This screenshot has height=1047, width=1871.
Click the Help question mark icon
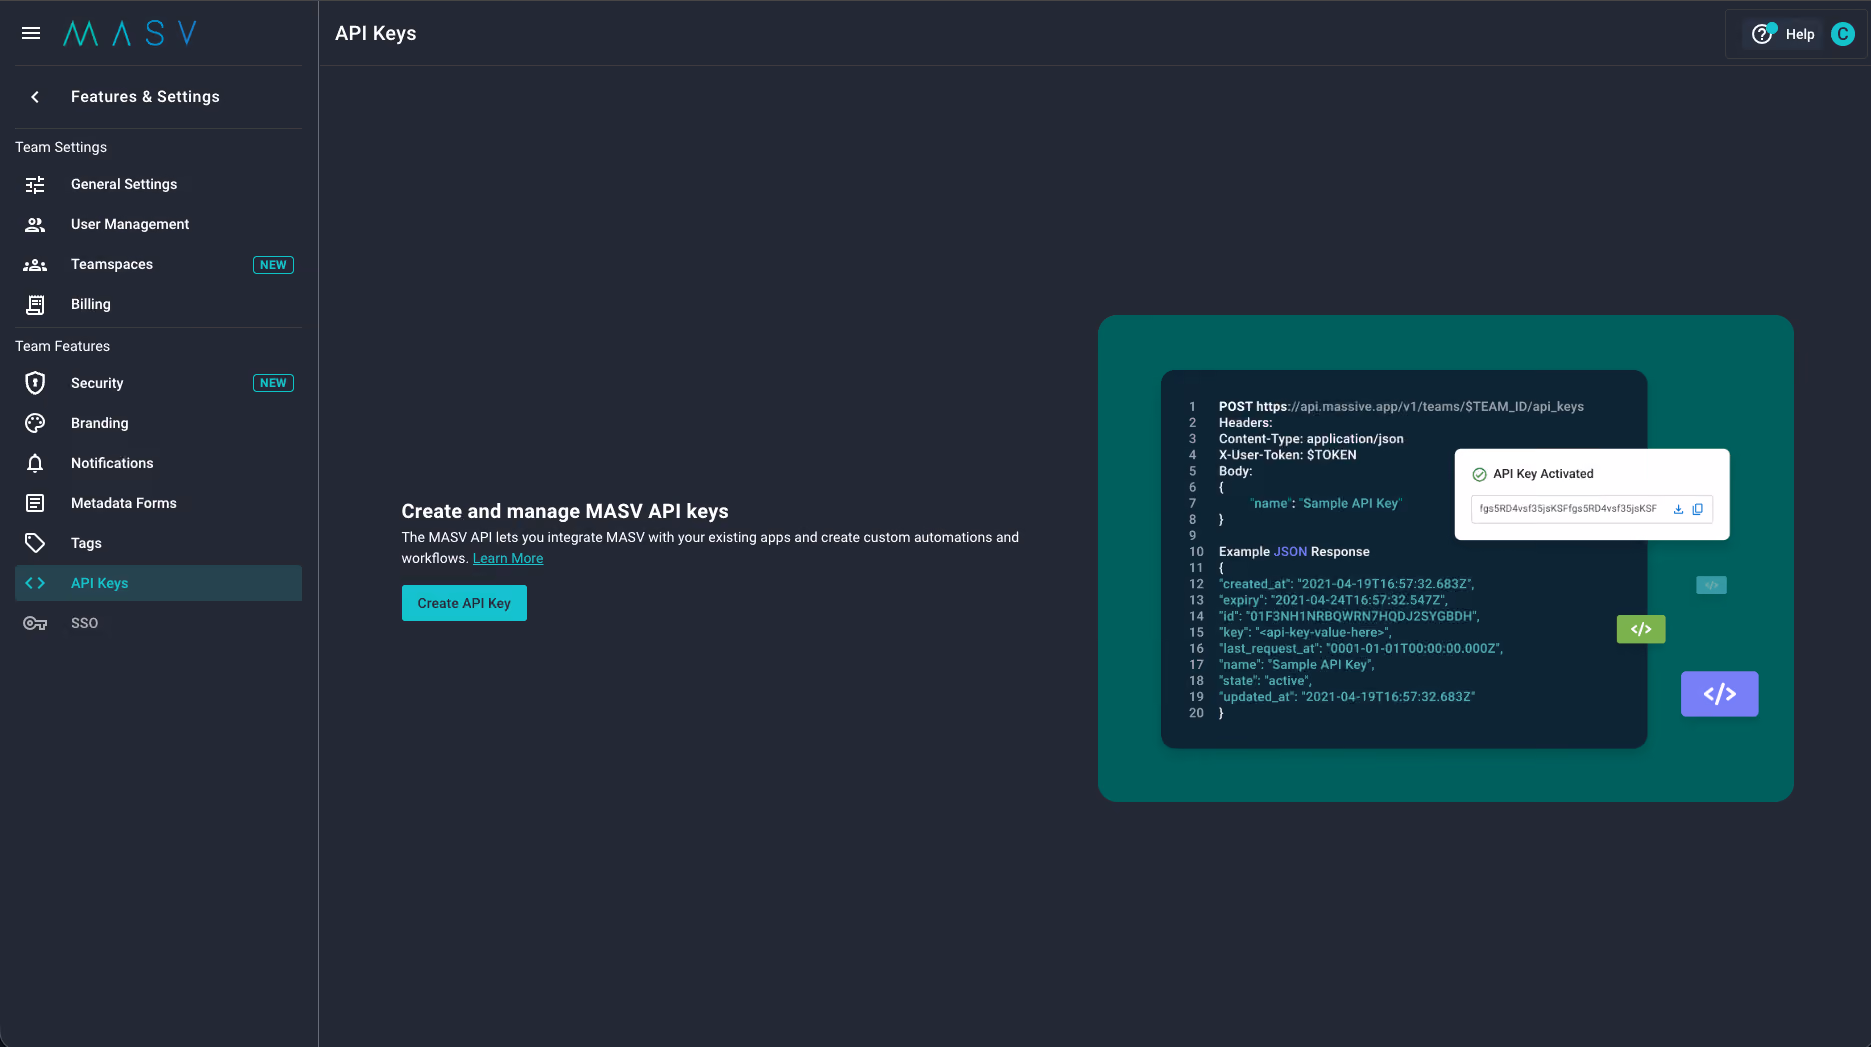coord(1762,34)
